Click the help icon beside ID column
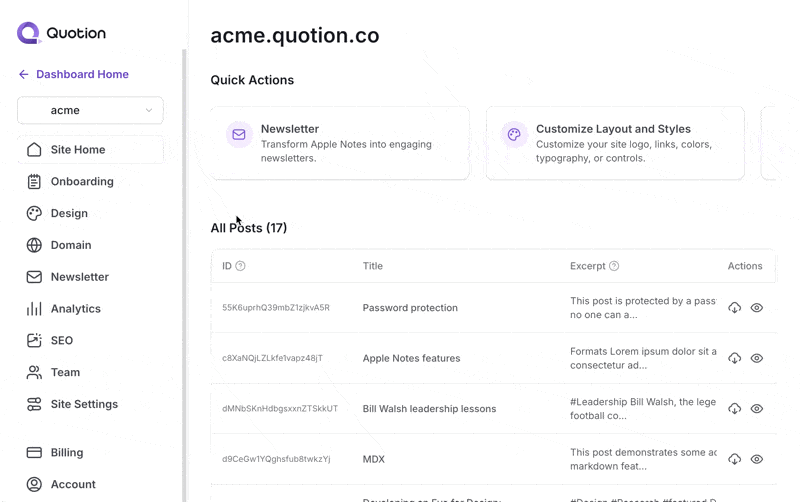This screenshot has height=502, width=800. (240, 266)
